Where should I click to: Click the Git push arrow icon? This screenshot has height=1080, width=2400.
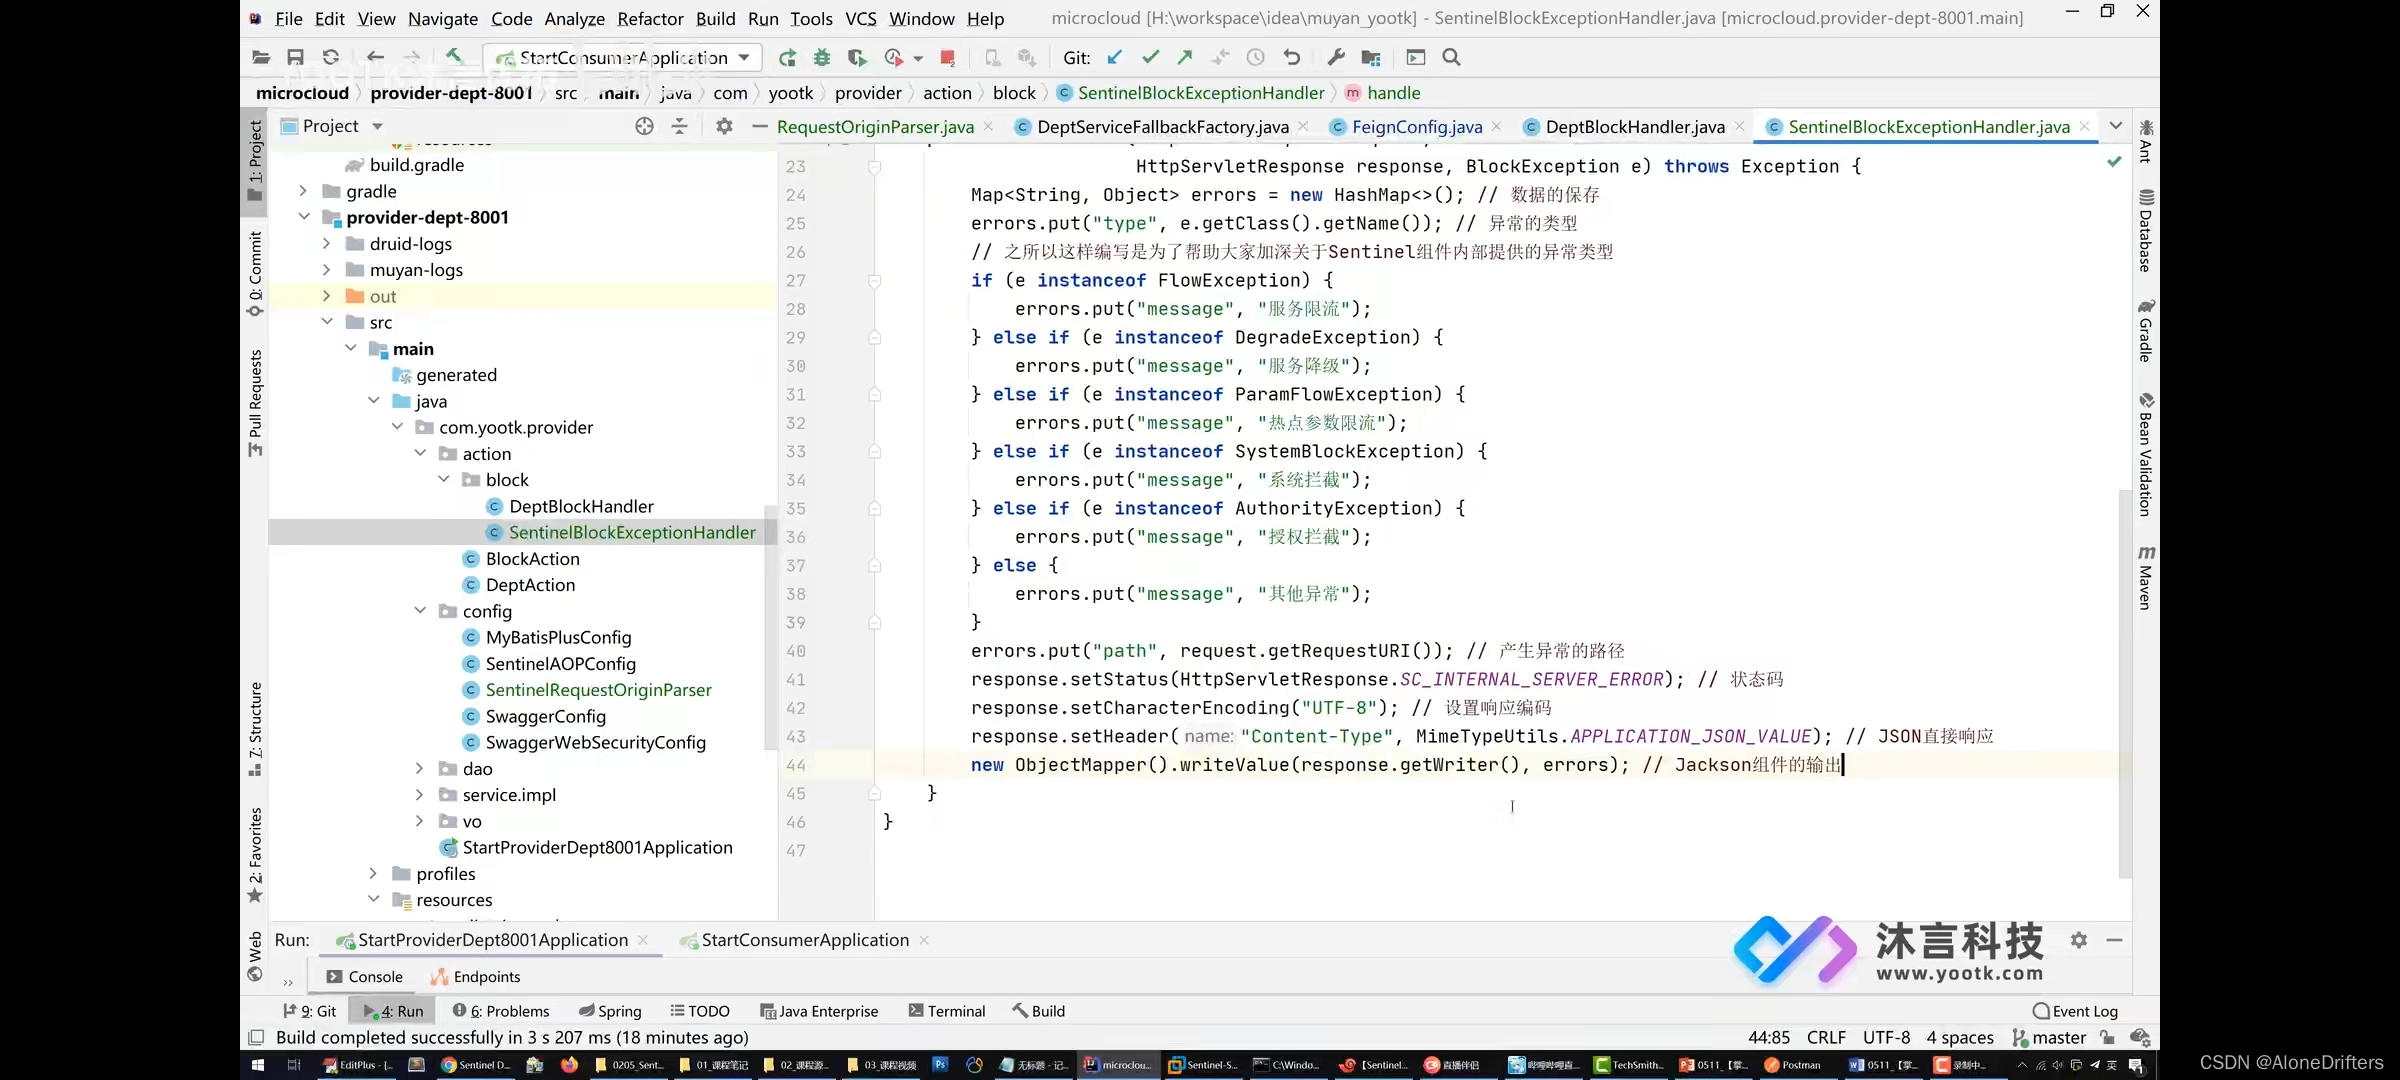click(x=1185, y=58)
